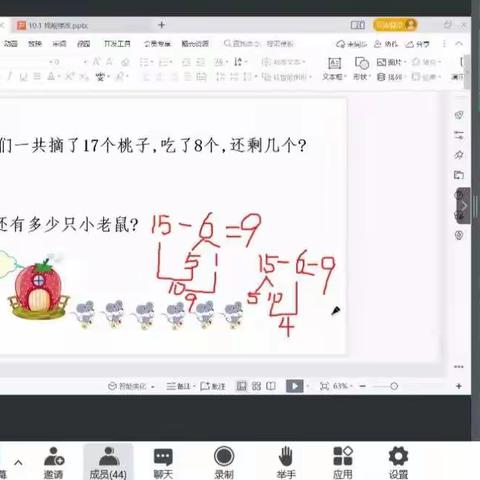Open the ribbon vertical three-dots menu
Viewport: 480px width, 480px height.
point(444,44)
